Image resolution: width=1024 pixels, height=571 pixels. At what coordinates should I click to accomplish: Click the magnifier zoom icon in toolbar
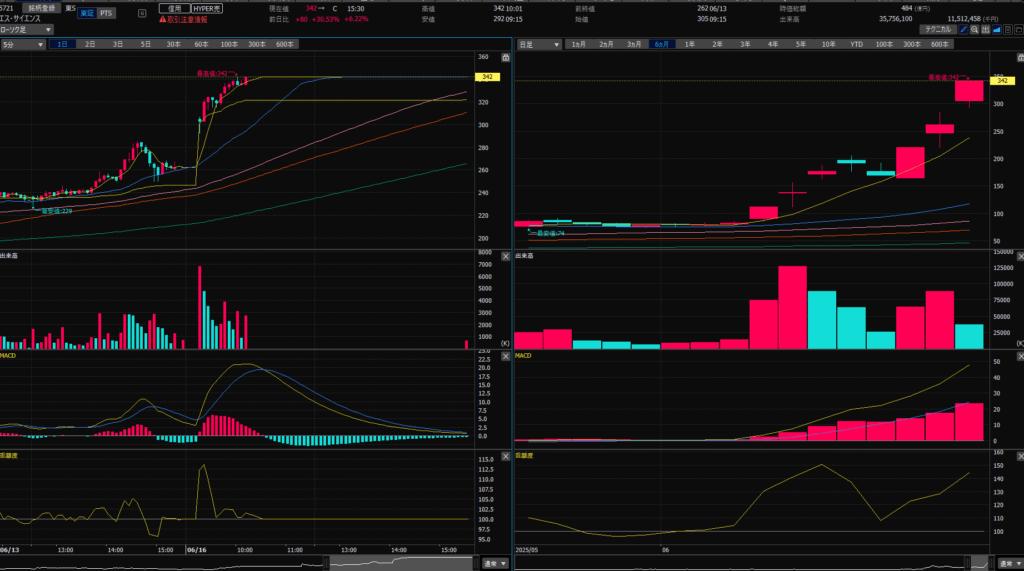[974, 29]
